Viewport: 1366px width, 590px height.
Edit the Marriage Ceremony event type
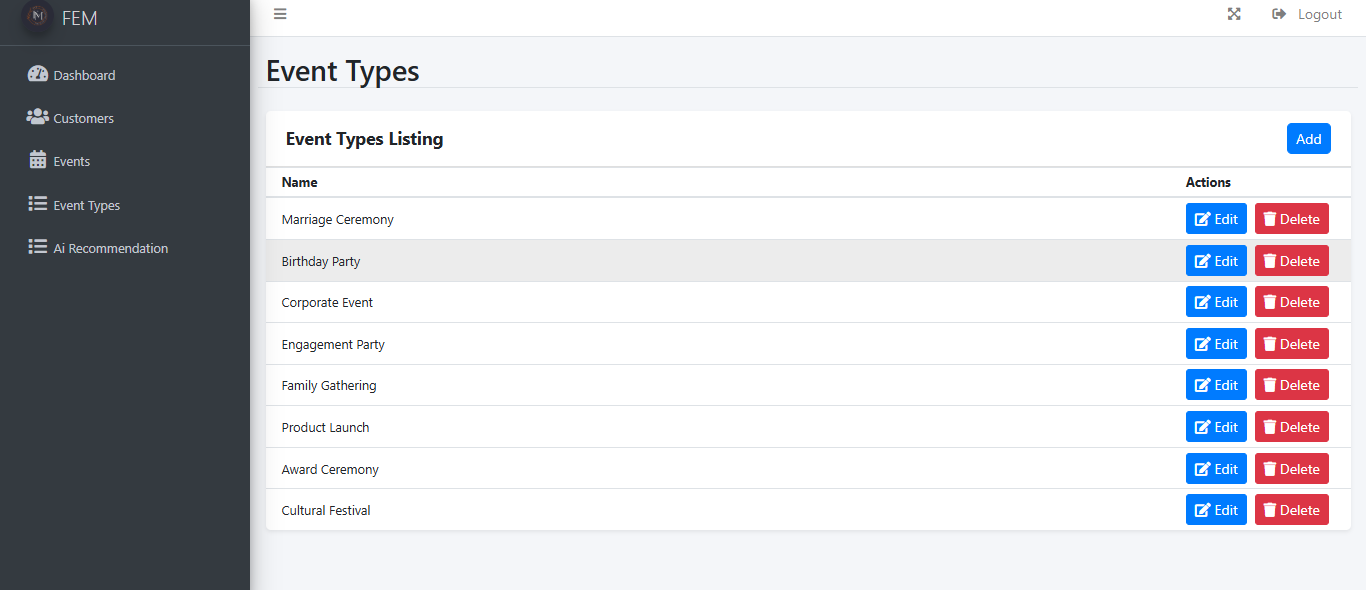click(x=1216, y=219)
